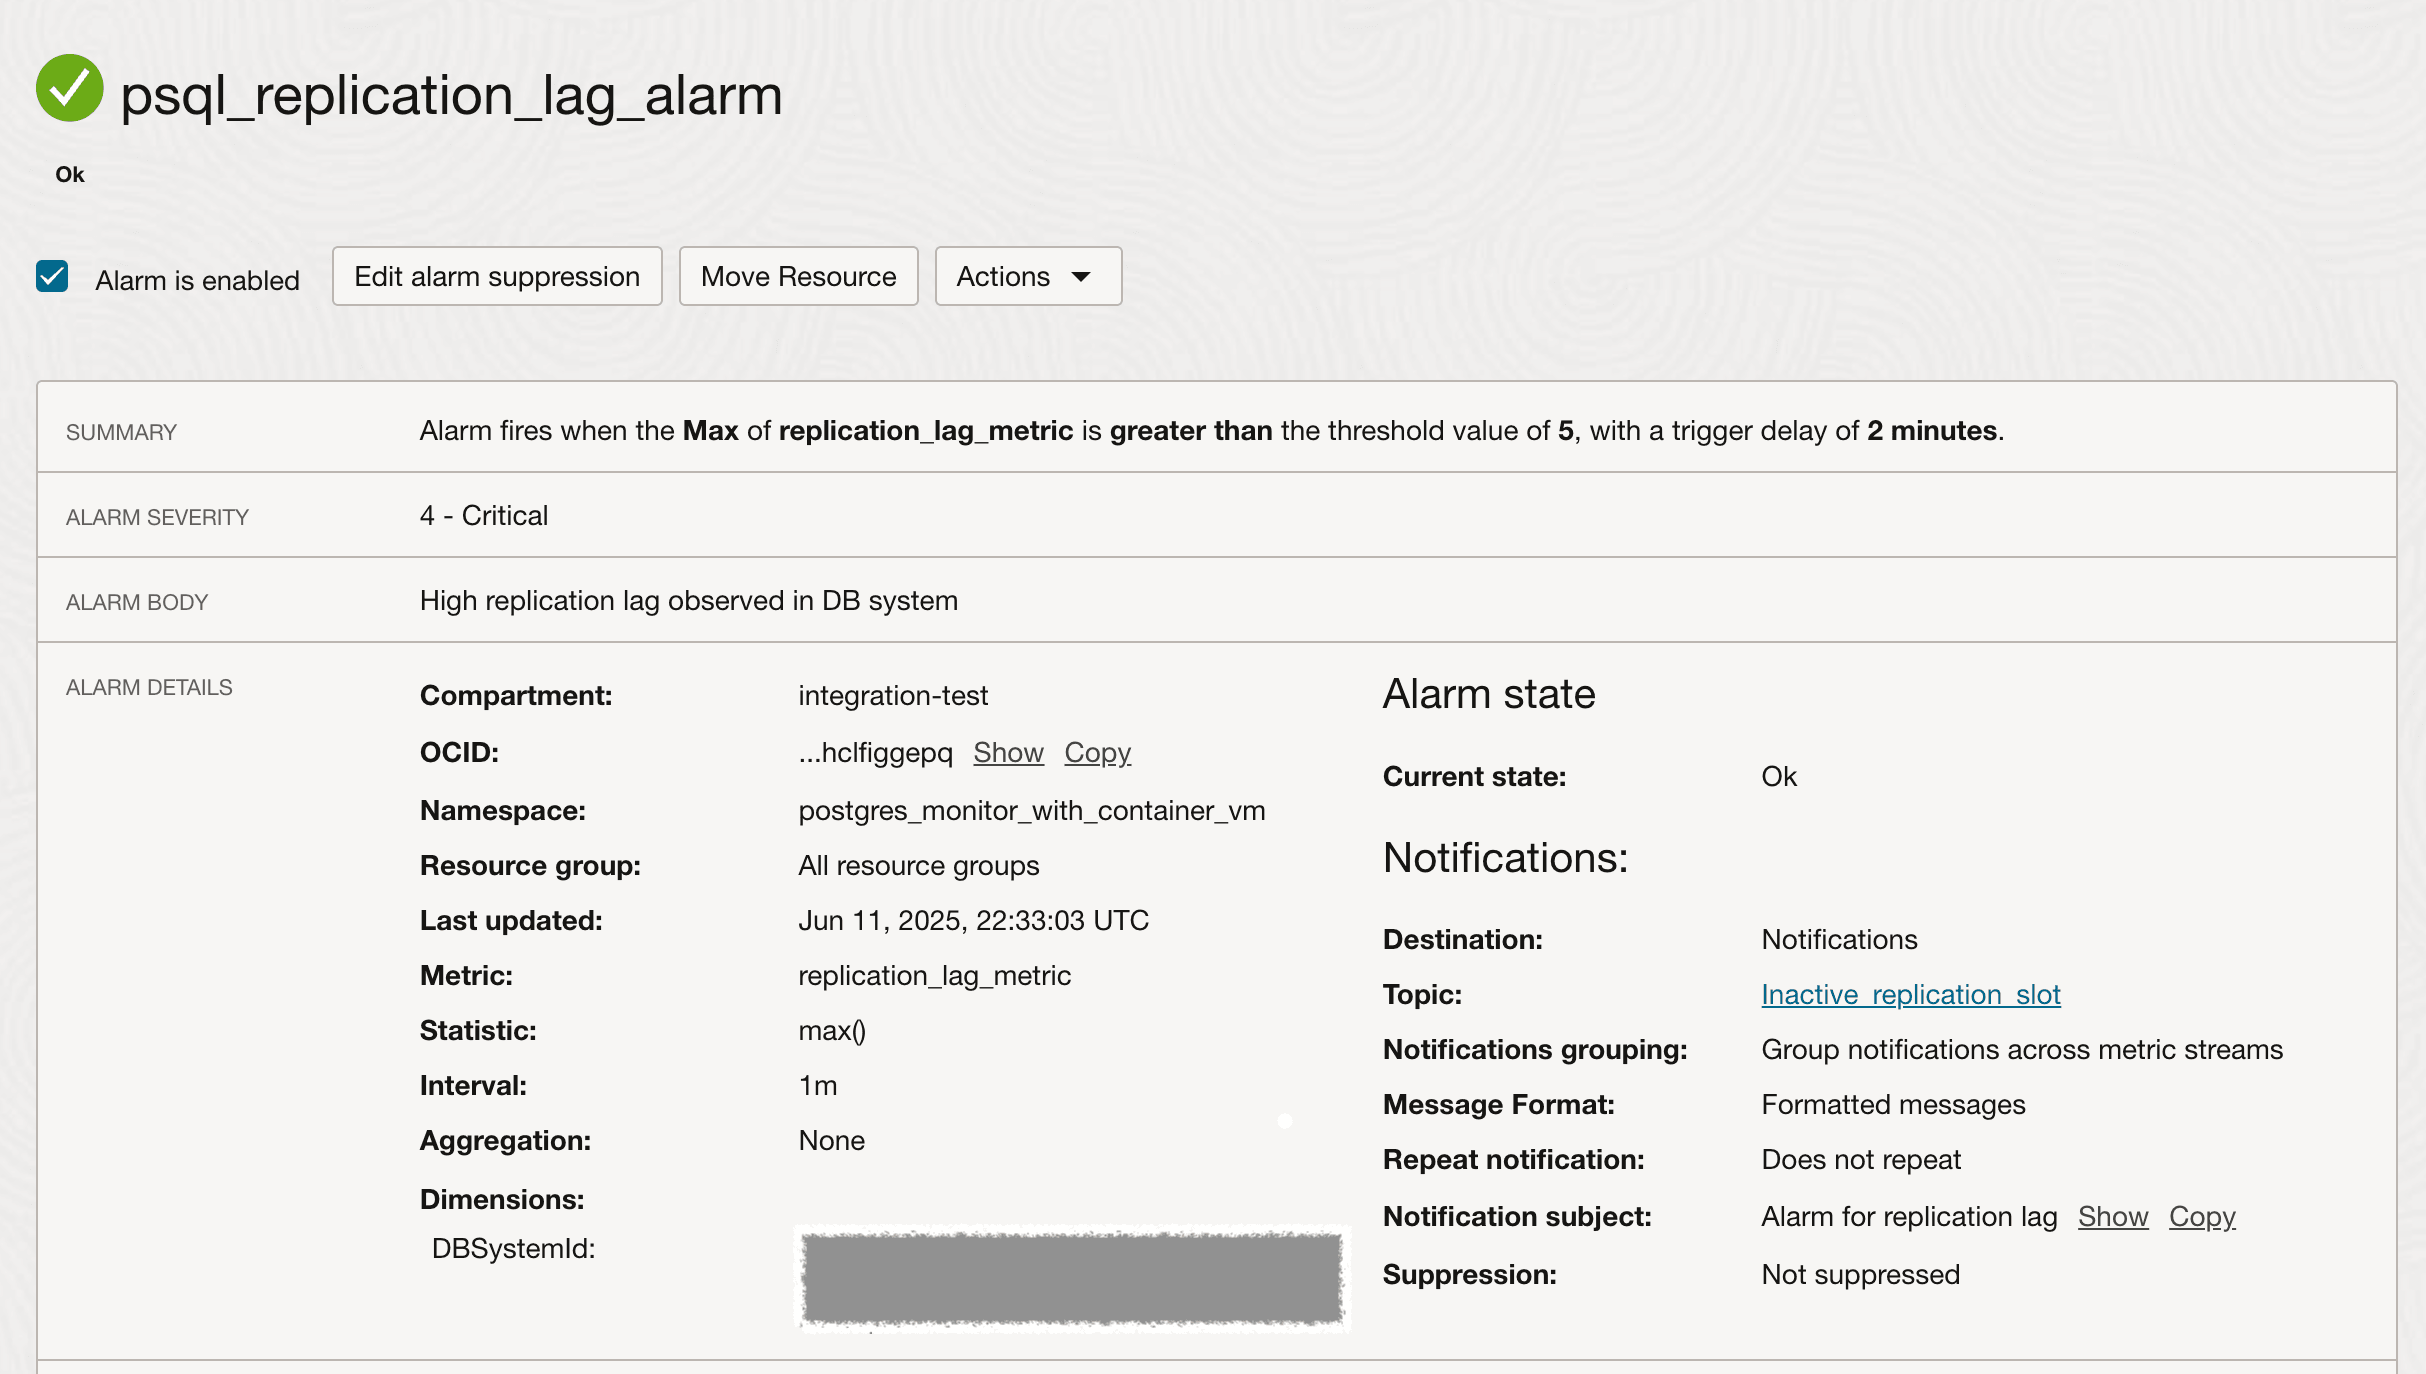Uncheck the Alarm is enabled checkbox
Screen dimensions: 2426x1374
[52, 277]
